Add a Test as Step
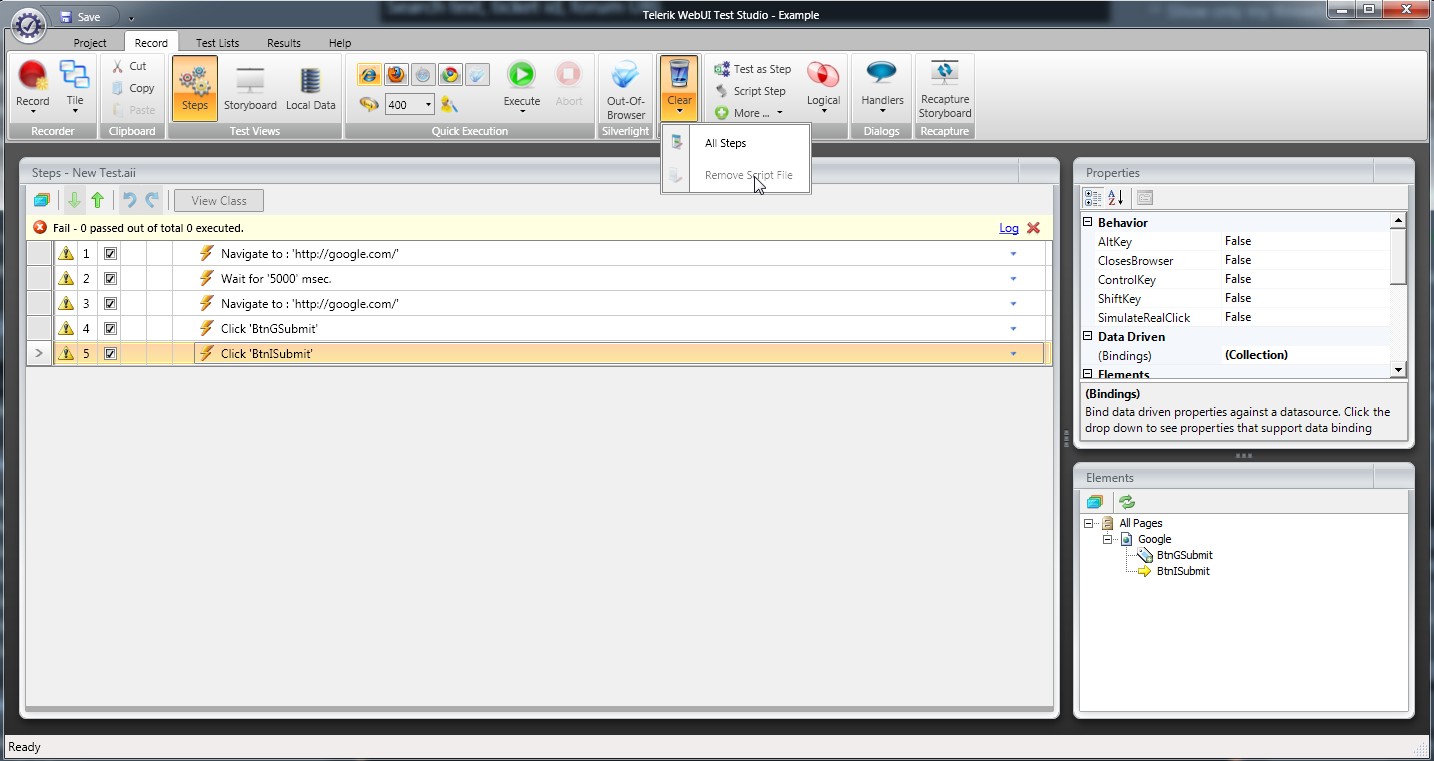Image resolution: width=1434 pixels, height=761 pixels. point(752,69)
